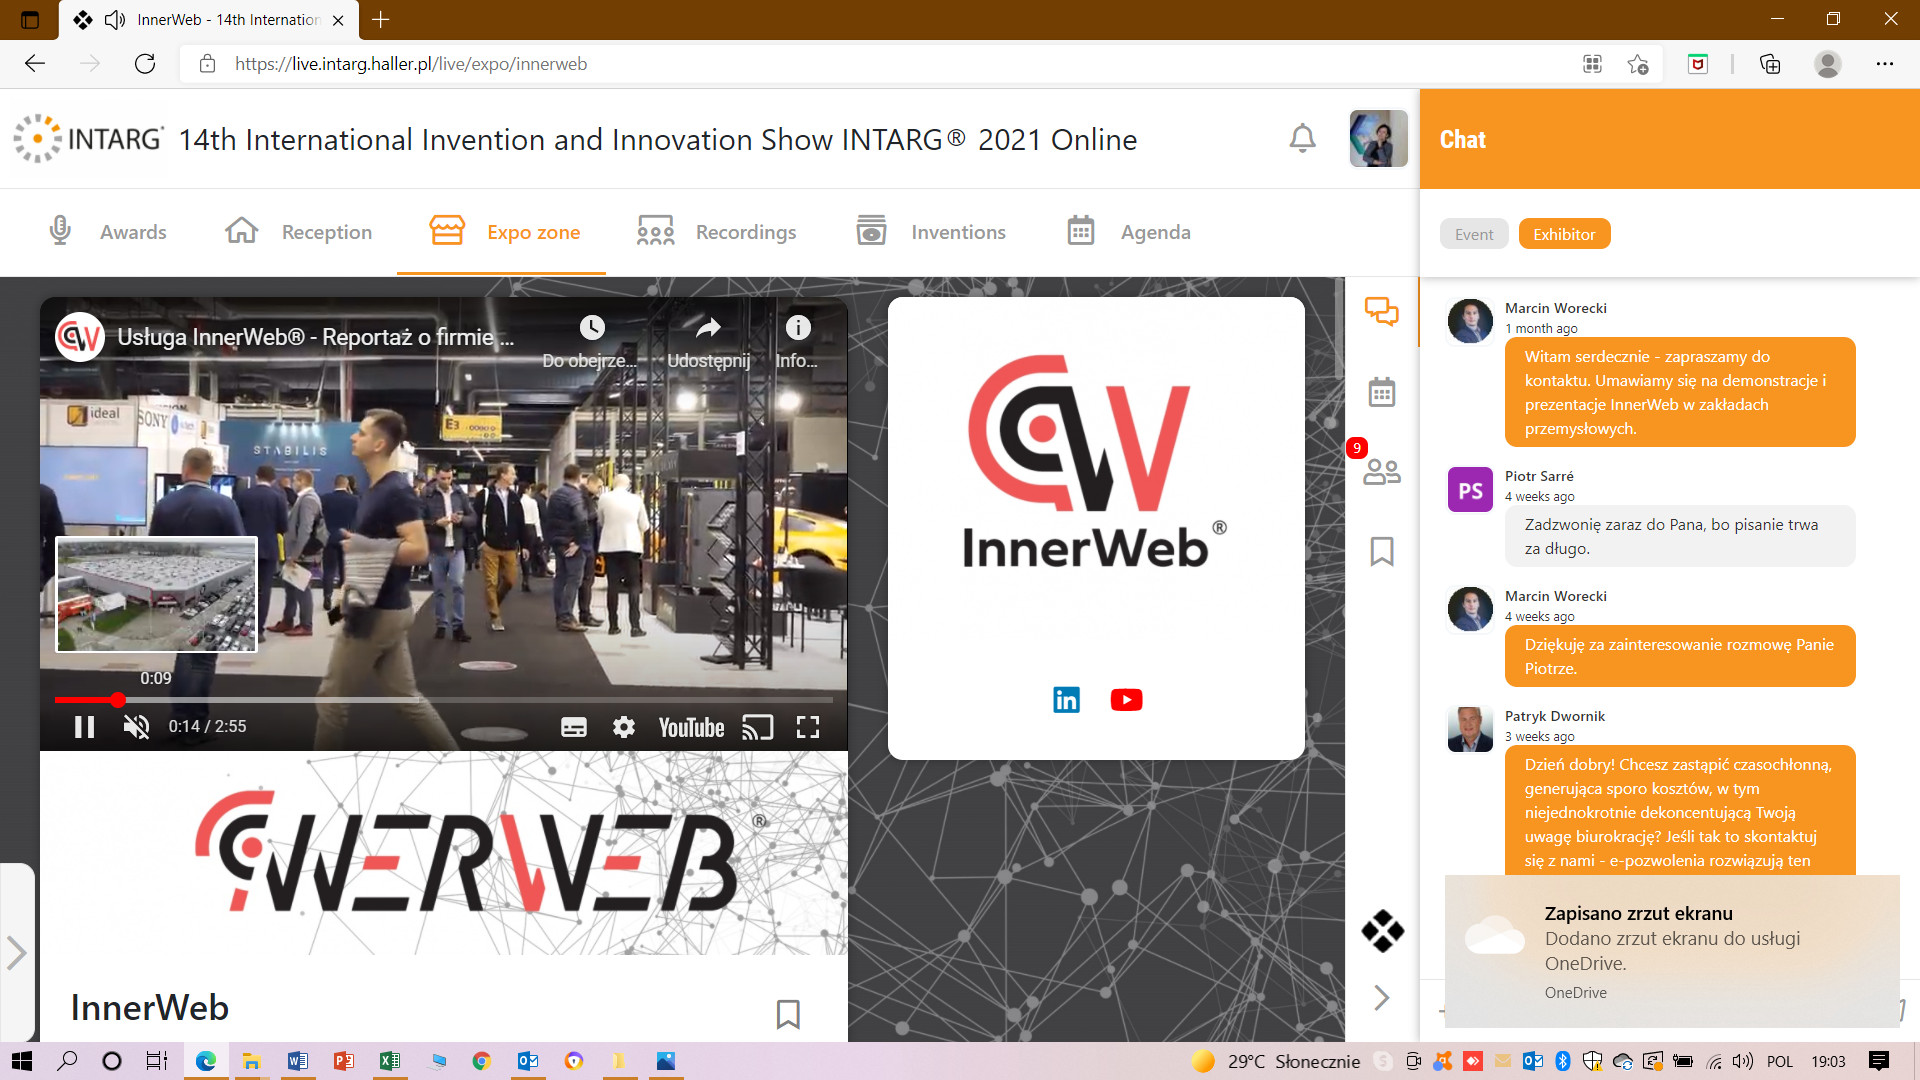1920x1080 pixels.
Task: Switch chat to Event
Action: 1474,234
